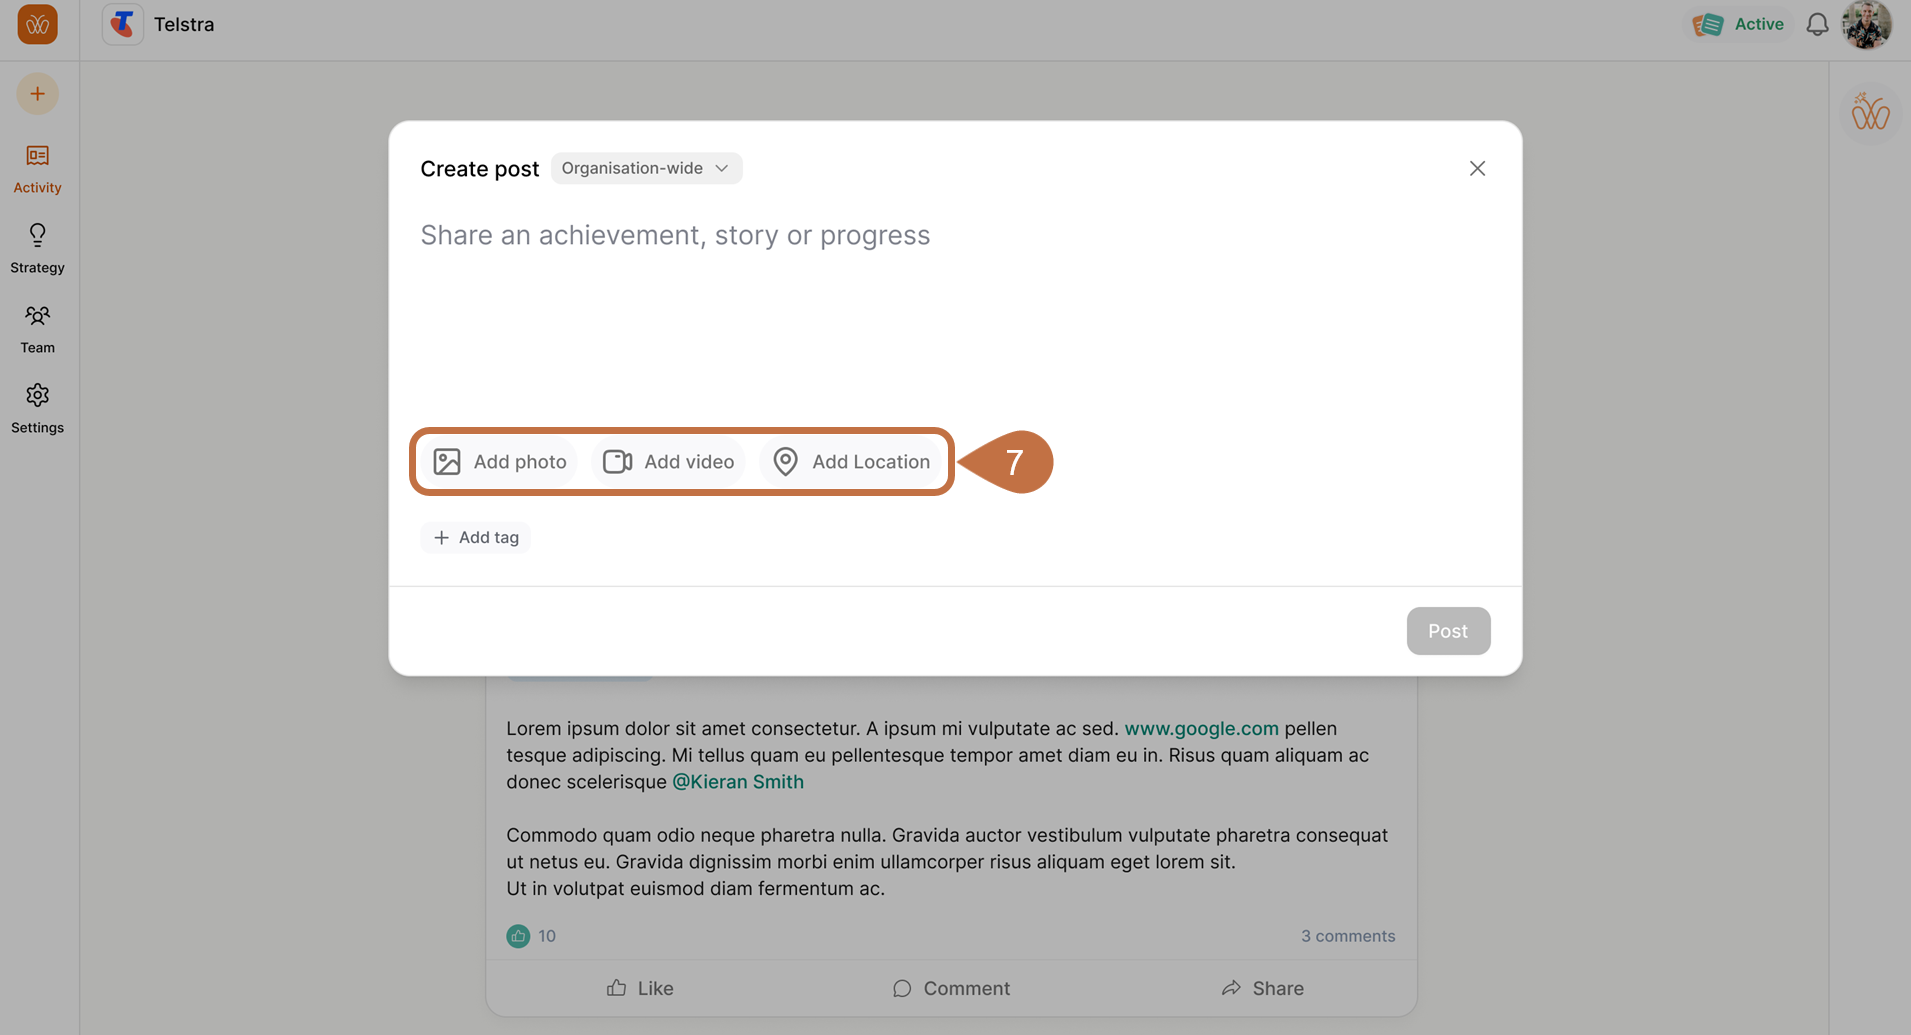Open the www.google.com link
The width and height of the screenshot is (1911, 1035).
1201,729
